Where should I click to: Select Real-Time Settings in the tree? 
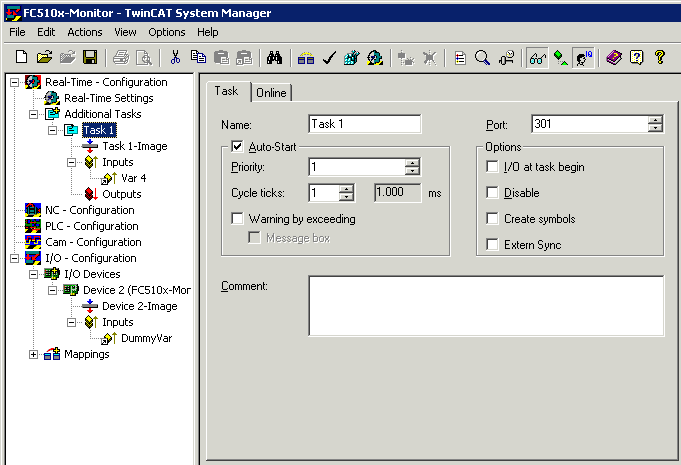(109, 98)
